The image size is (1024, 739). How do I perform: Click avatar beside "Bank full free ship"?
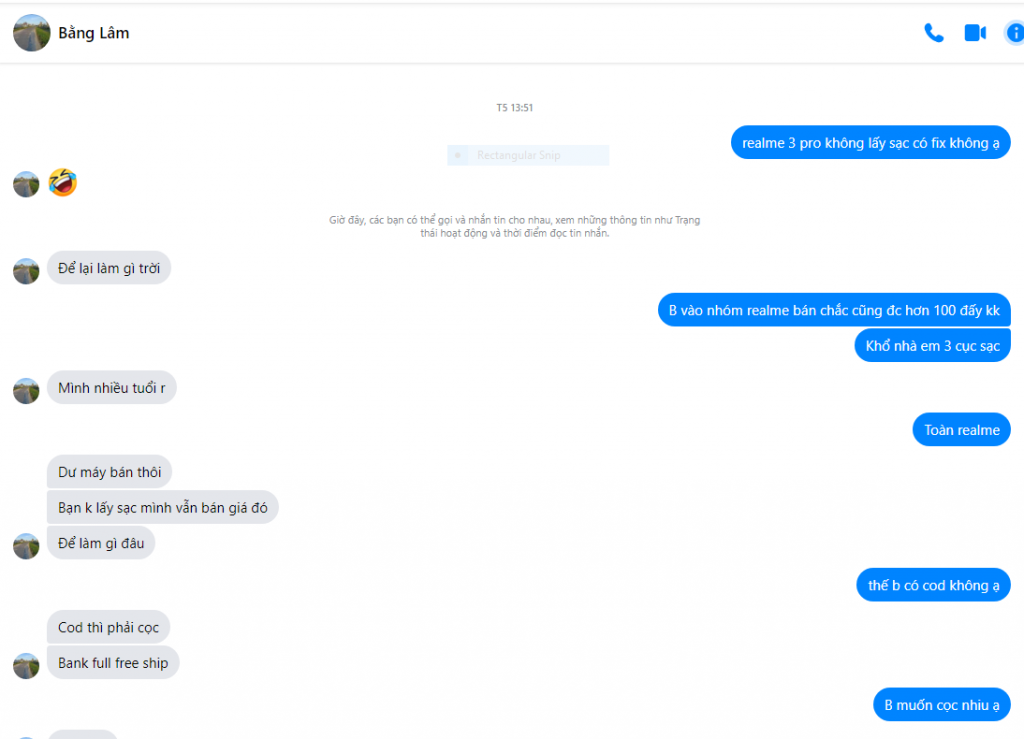click(x=26, y=665)
